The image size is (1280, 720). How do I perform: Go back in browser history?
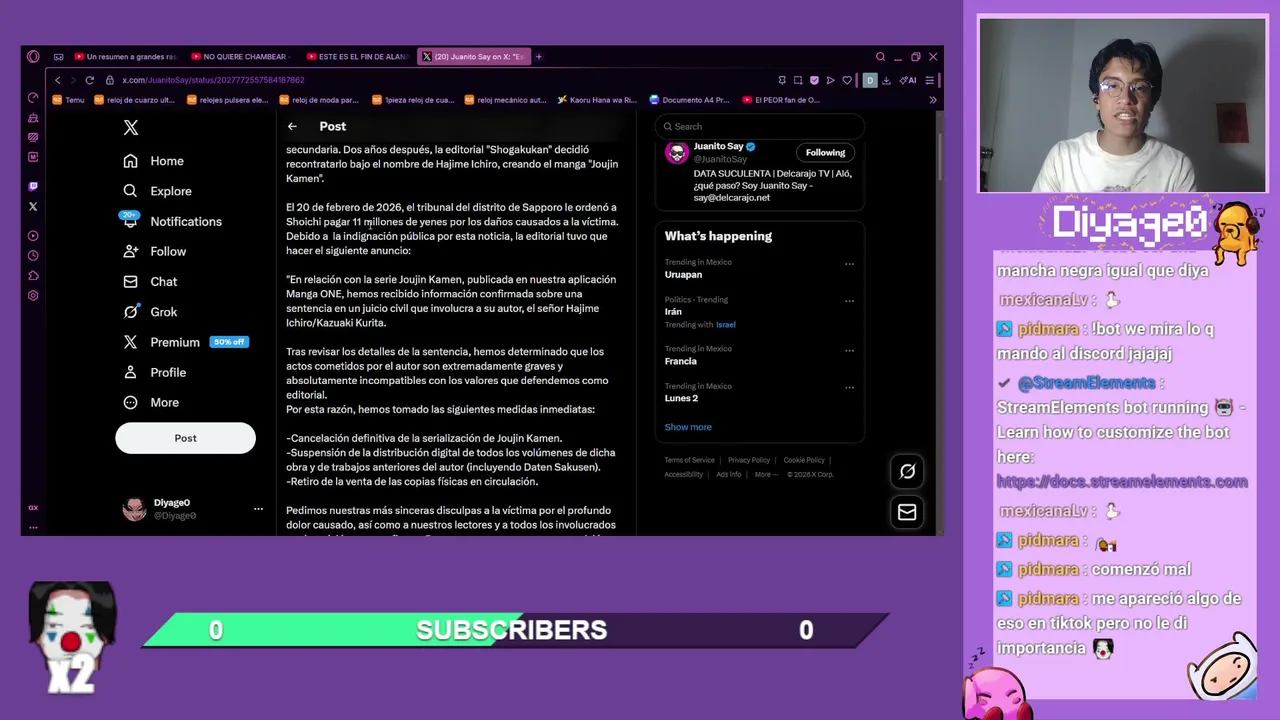58,80
